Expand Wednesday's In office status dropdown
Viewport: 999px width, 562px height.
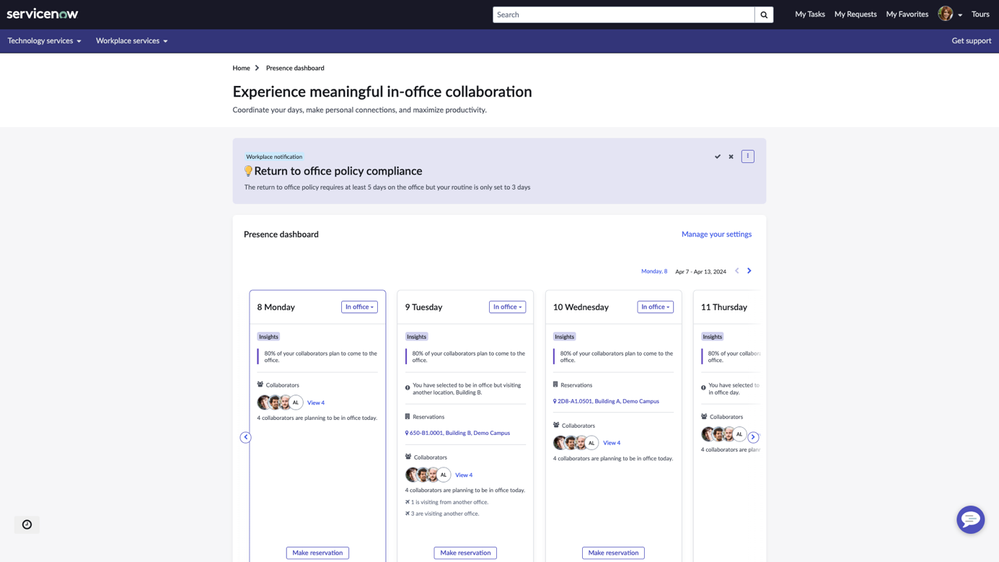[655, 307]
